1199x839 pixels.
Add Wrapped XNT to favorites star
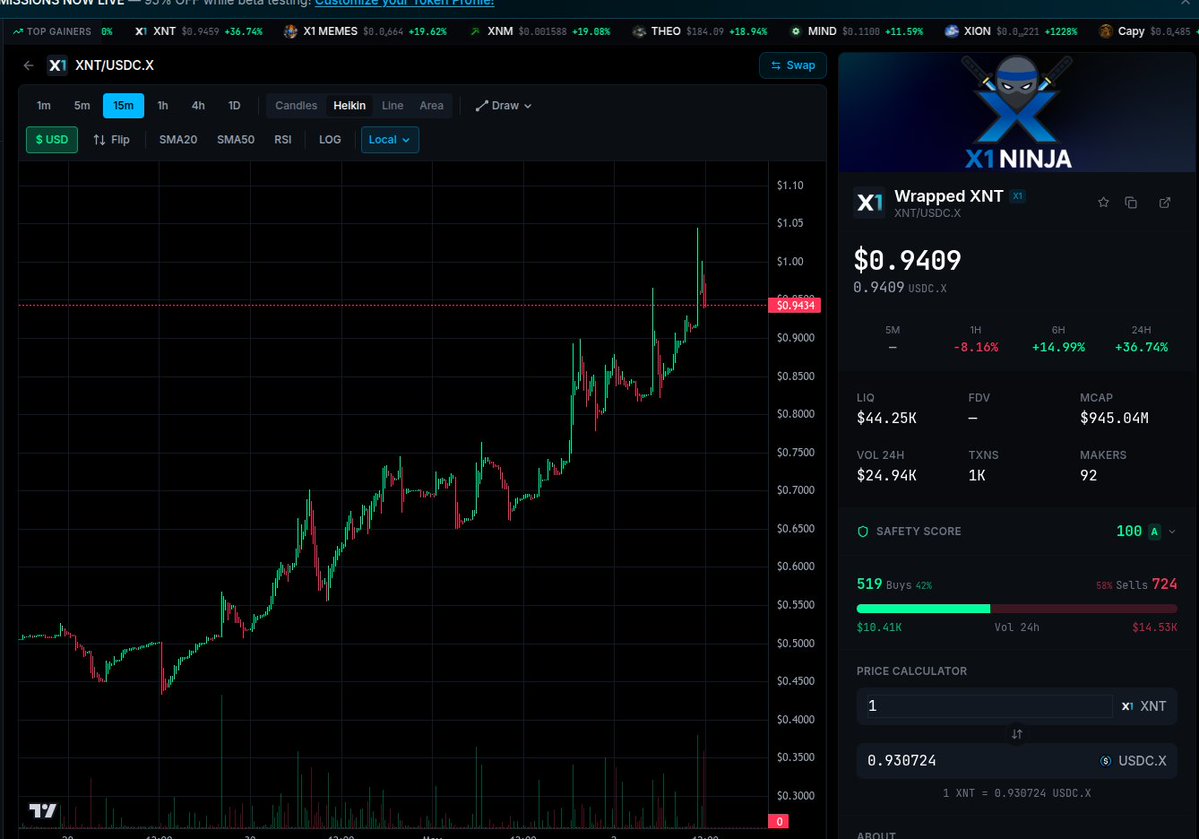tap(1103, 203)
